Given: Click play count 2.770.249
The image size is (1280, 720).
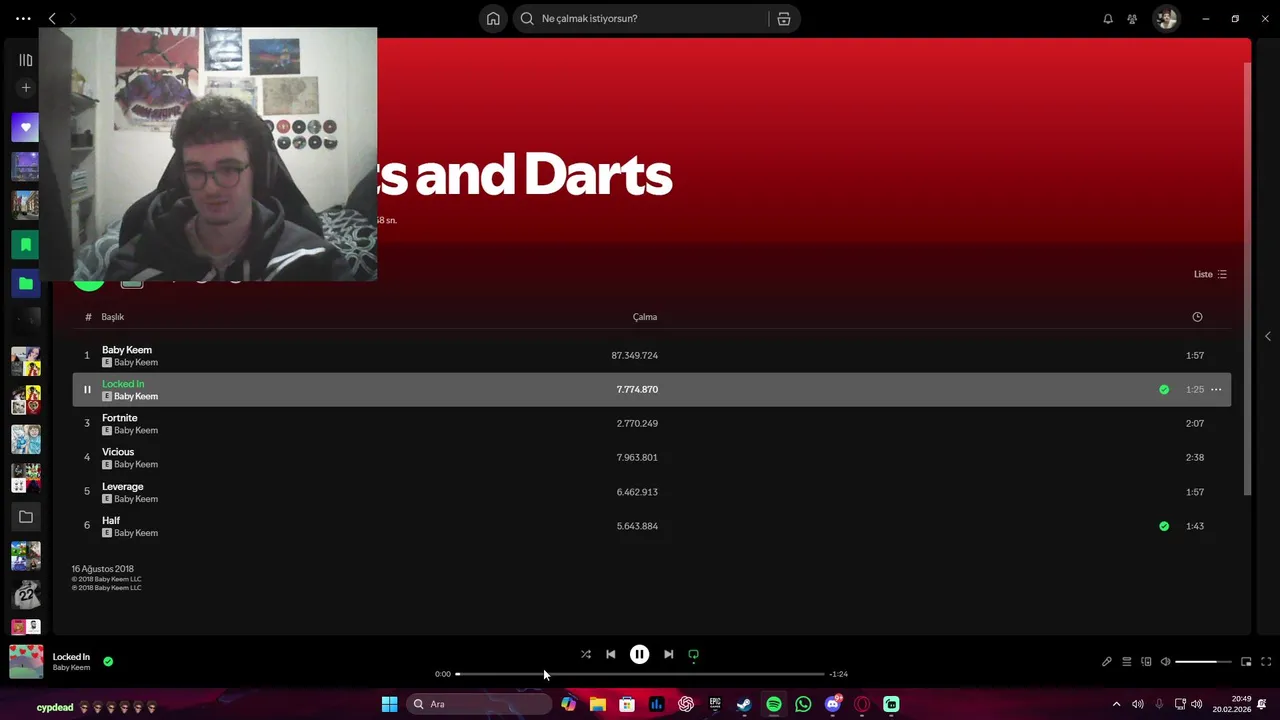Looking at the screenshot, I should click(637, 423).
